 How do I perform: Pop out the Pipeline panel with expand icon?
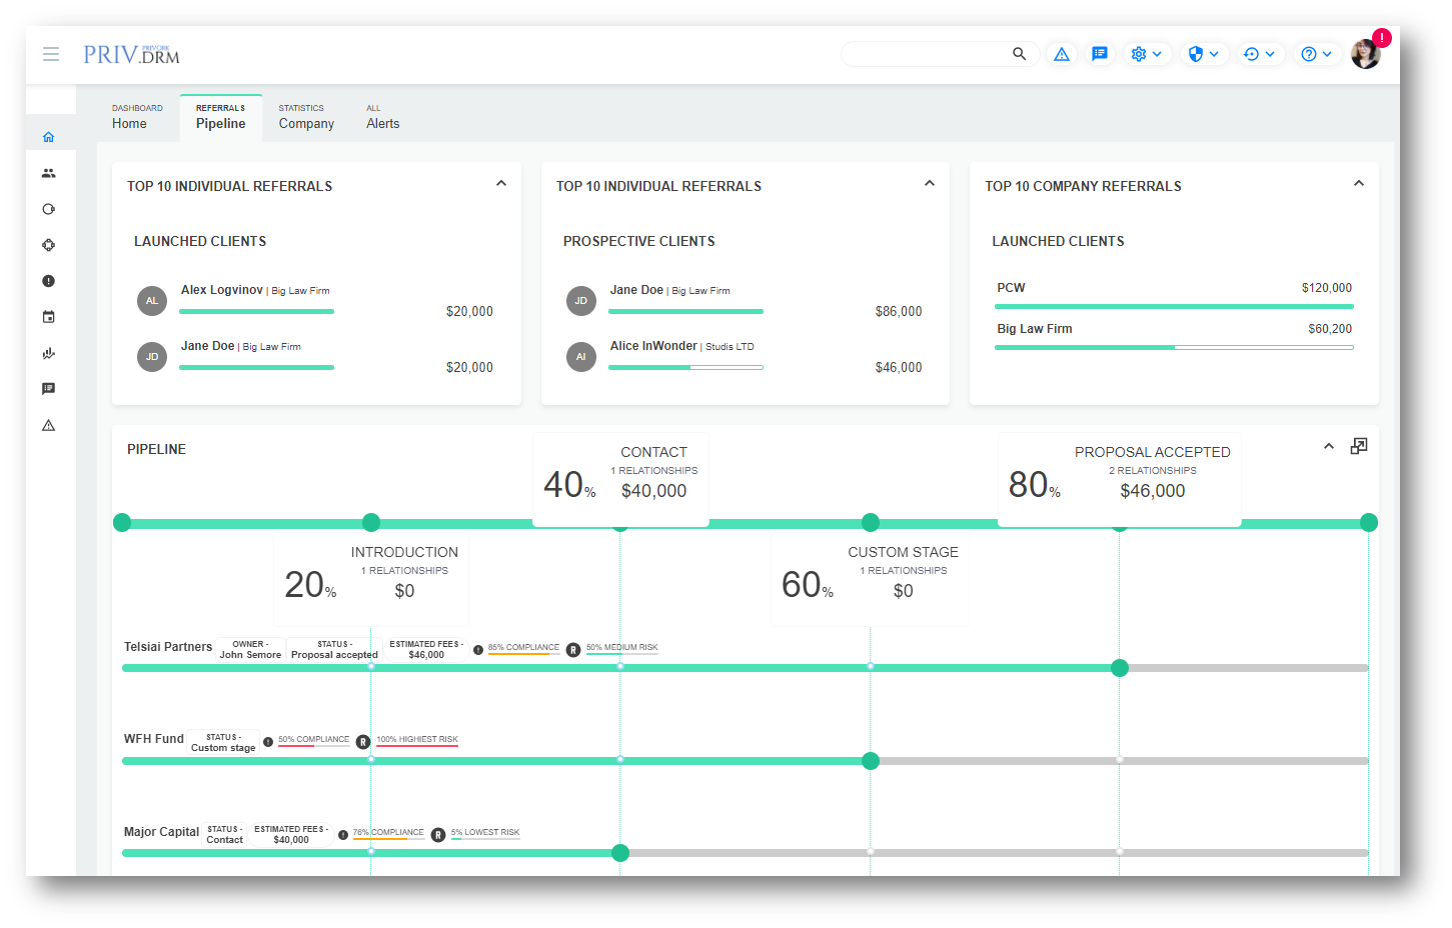click(x=1358, y=446)
